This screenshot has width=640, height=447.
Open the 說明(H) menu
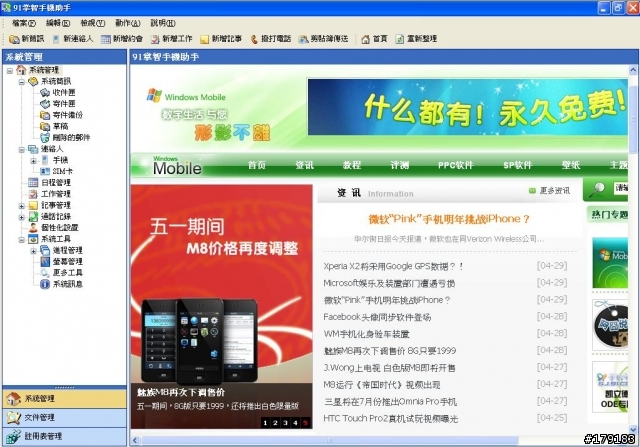(x=163, y=23)
